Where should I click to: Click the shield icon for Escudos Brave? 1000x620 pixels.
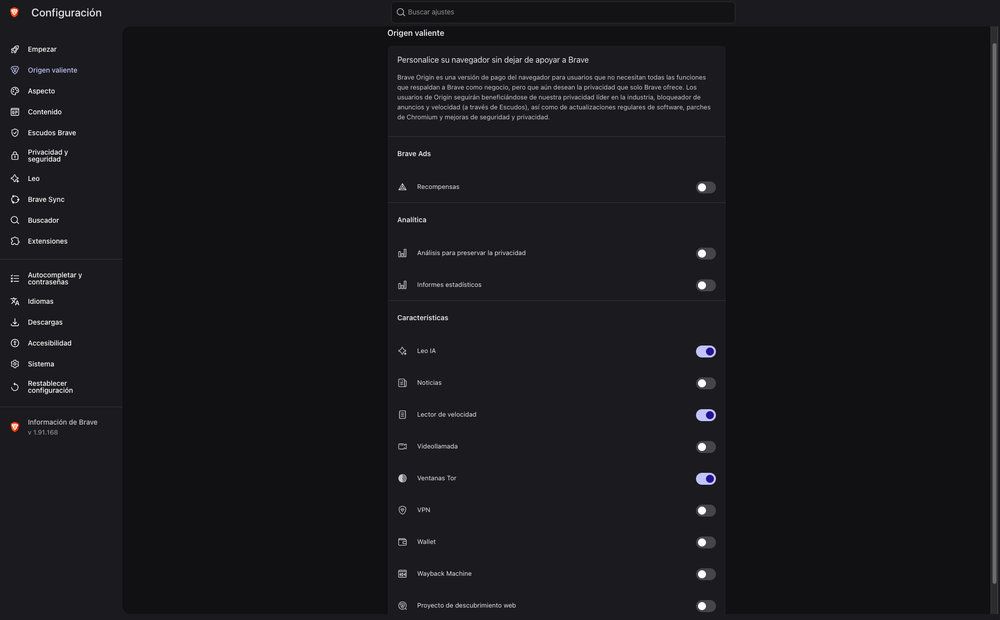15,133
